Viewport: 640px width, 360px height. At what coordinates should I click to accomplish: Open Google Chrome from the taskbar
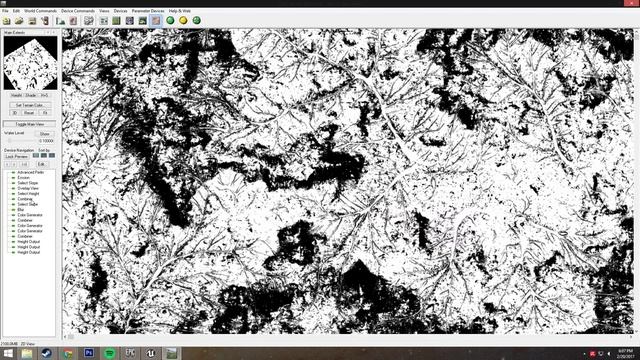68,353
